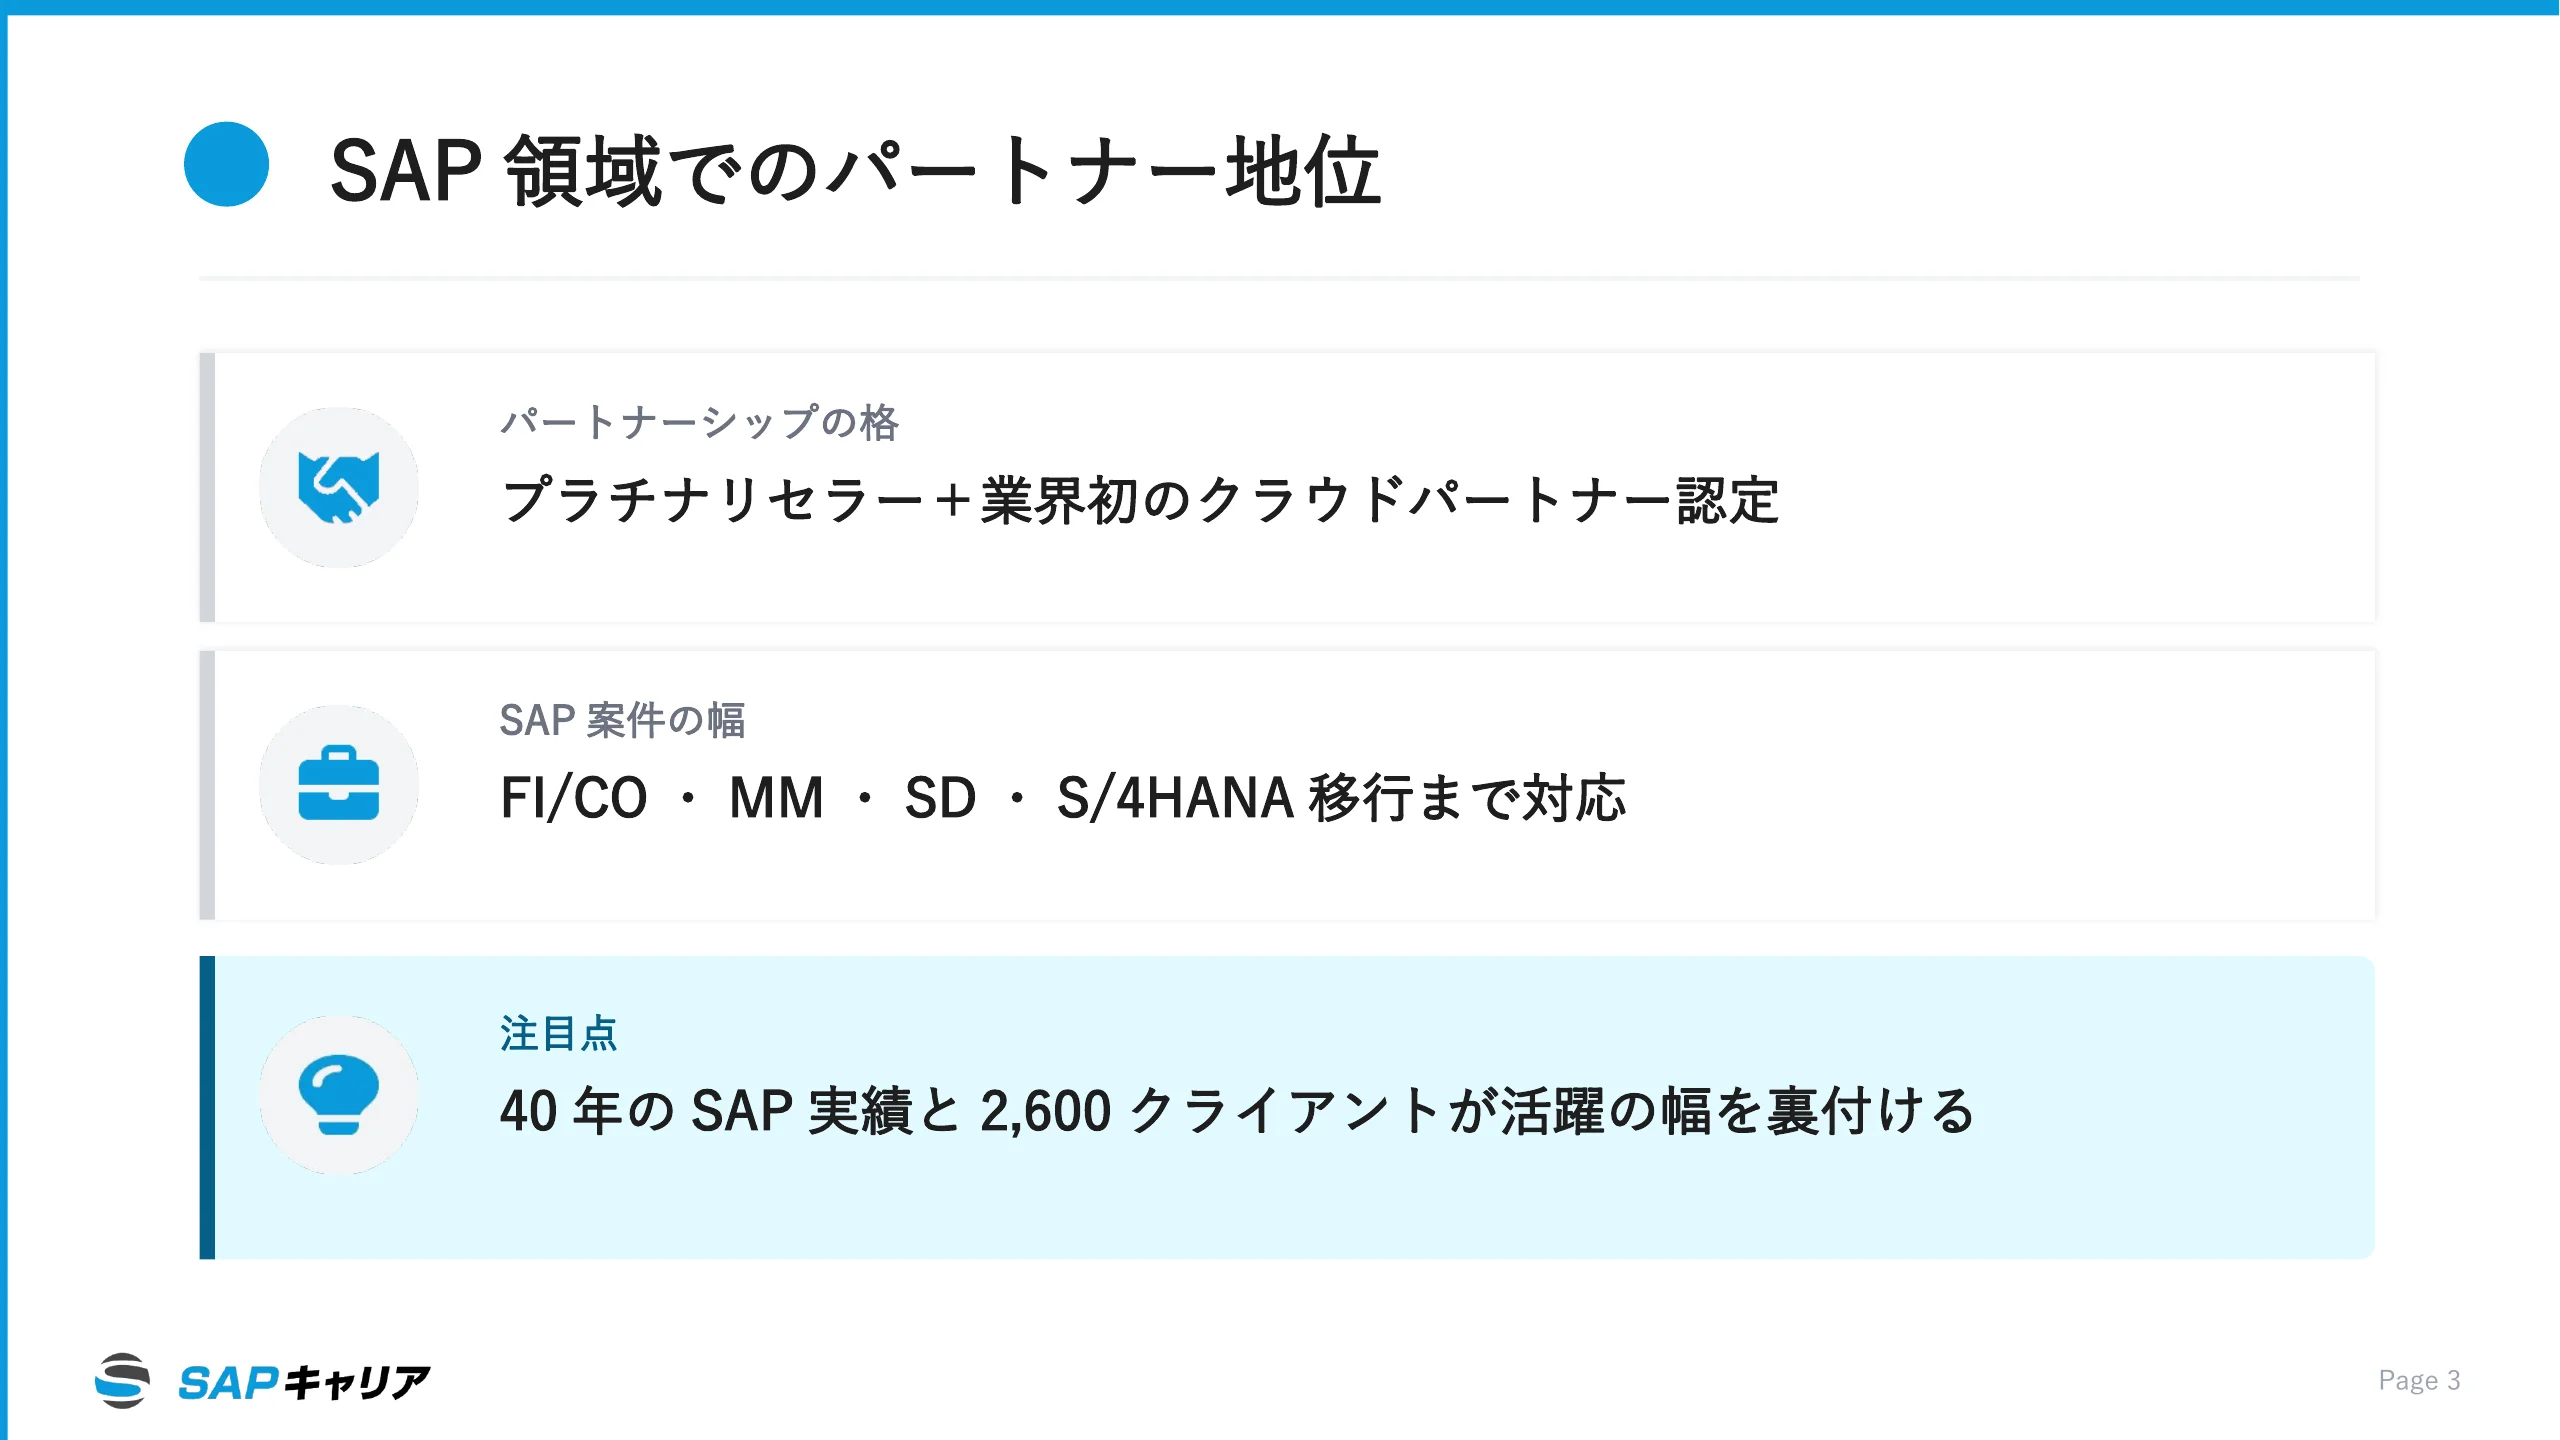Select the light blue highlight card
This screenshot has width=2560, height=1440.
coord(1287,1107)
